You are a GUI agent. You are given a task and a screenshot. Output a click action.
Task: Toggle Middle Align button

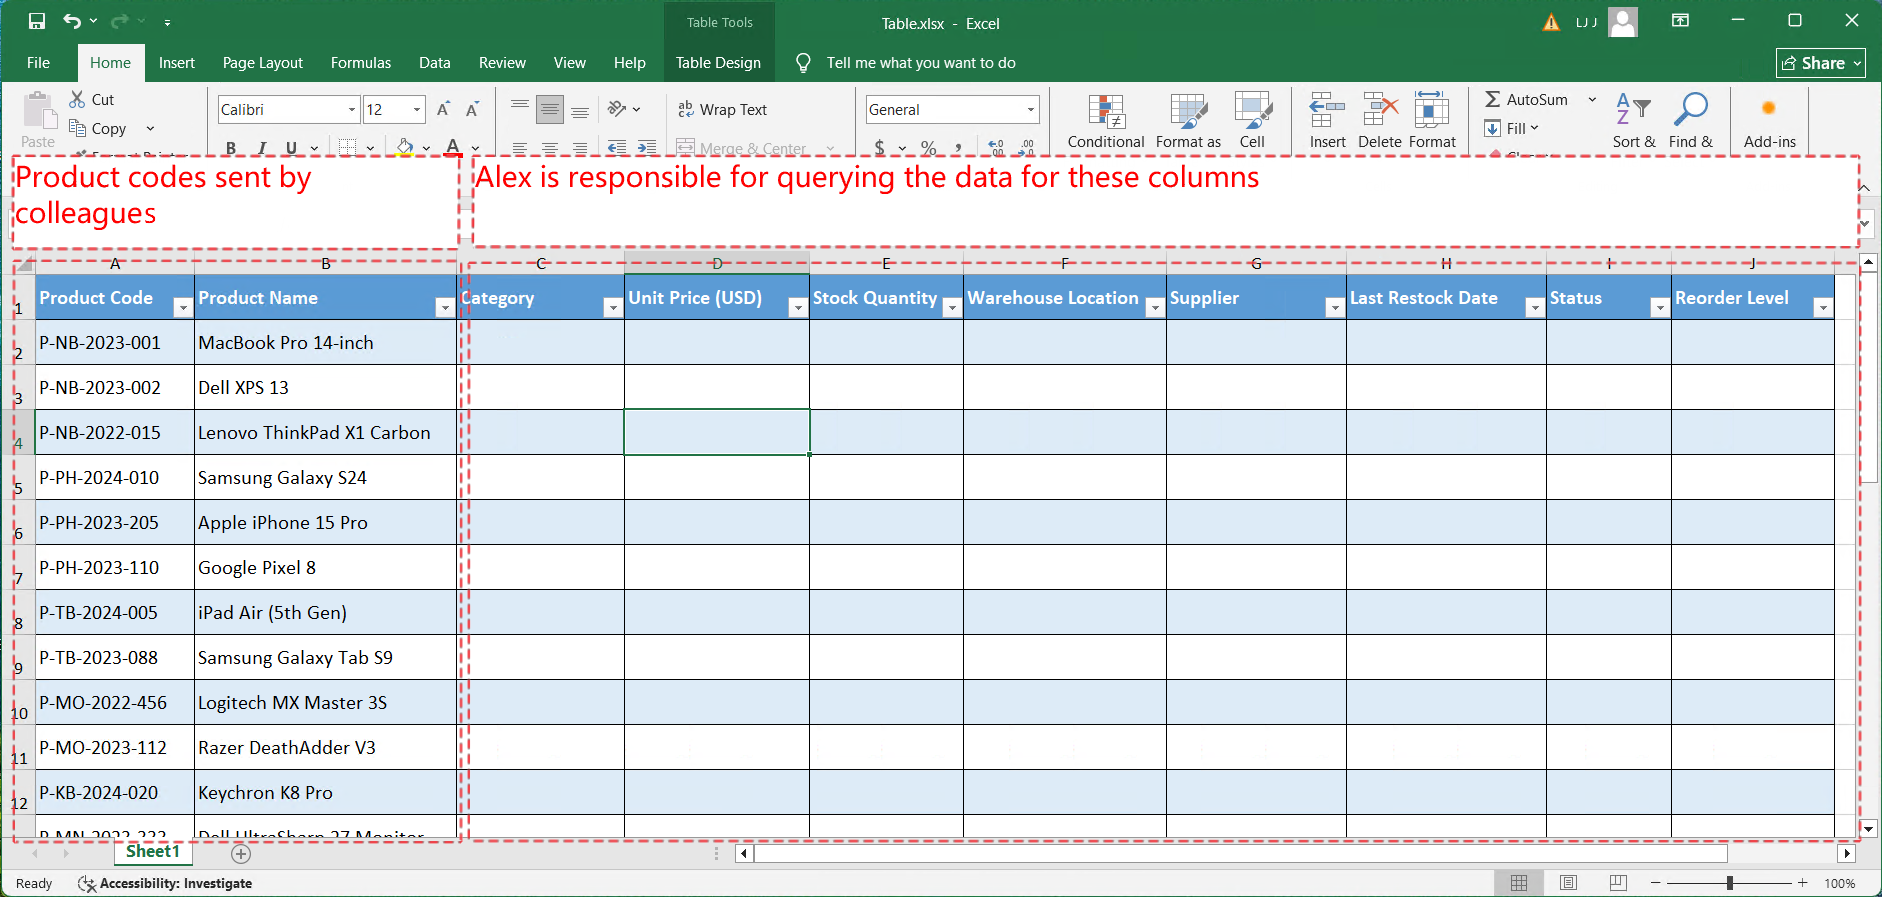click(550, 109)
